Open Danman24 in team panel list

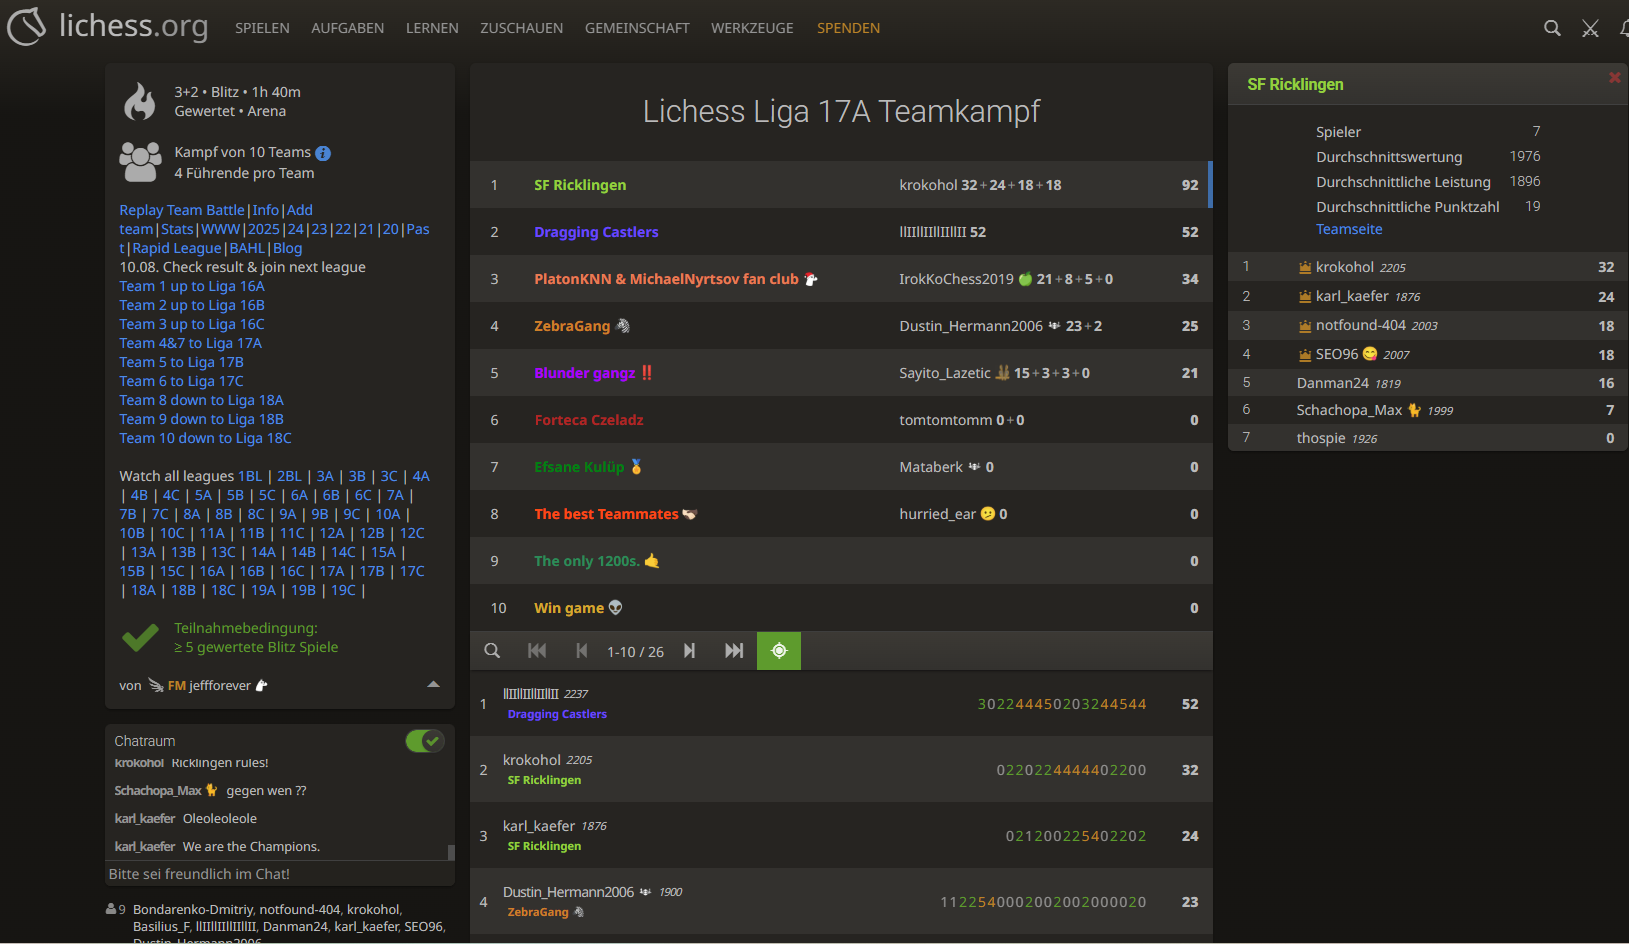click(x=1428, y=383)
